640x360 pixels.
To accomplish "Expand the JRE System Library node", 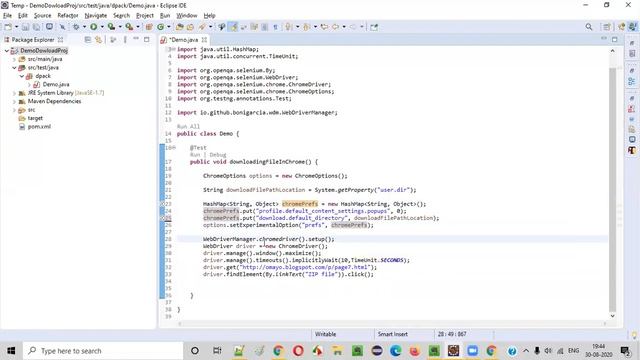I will [x=14, y=93].
